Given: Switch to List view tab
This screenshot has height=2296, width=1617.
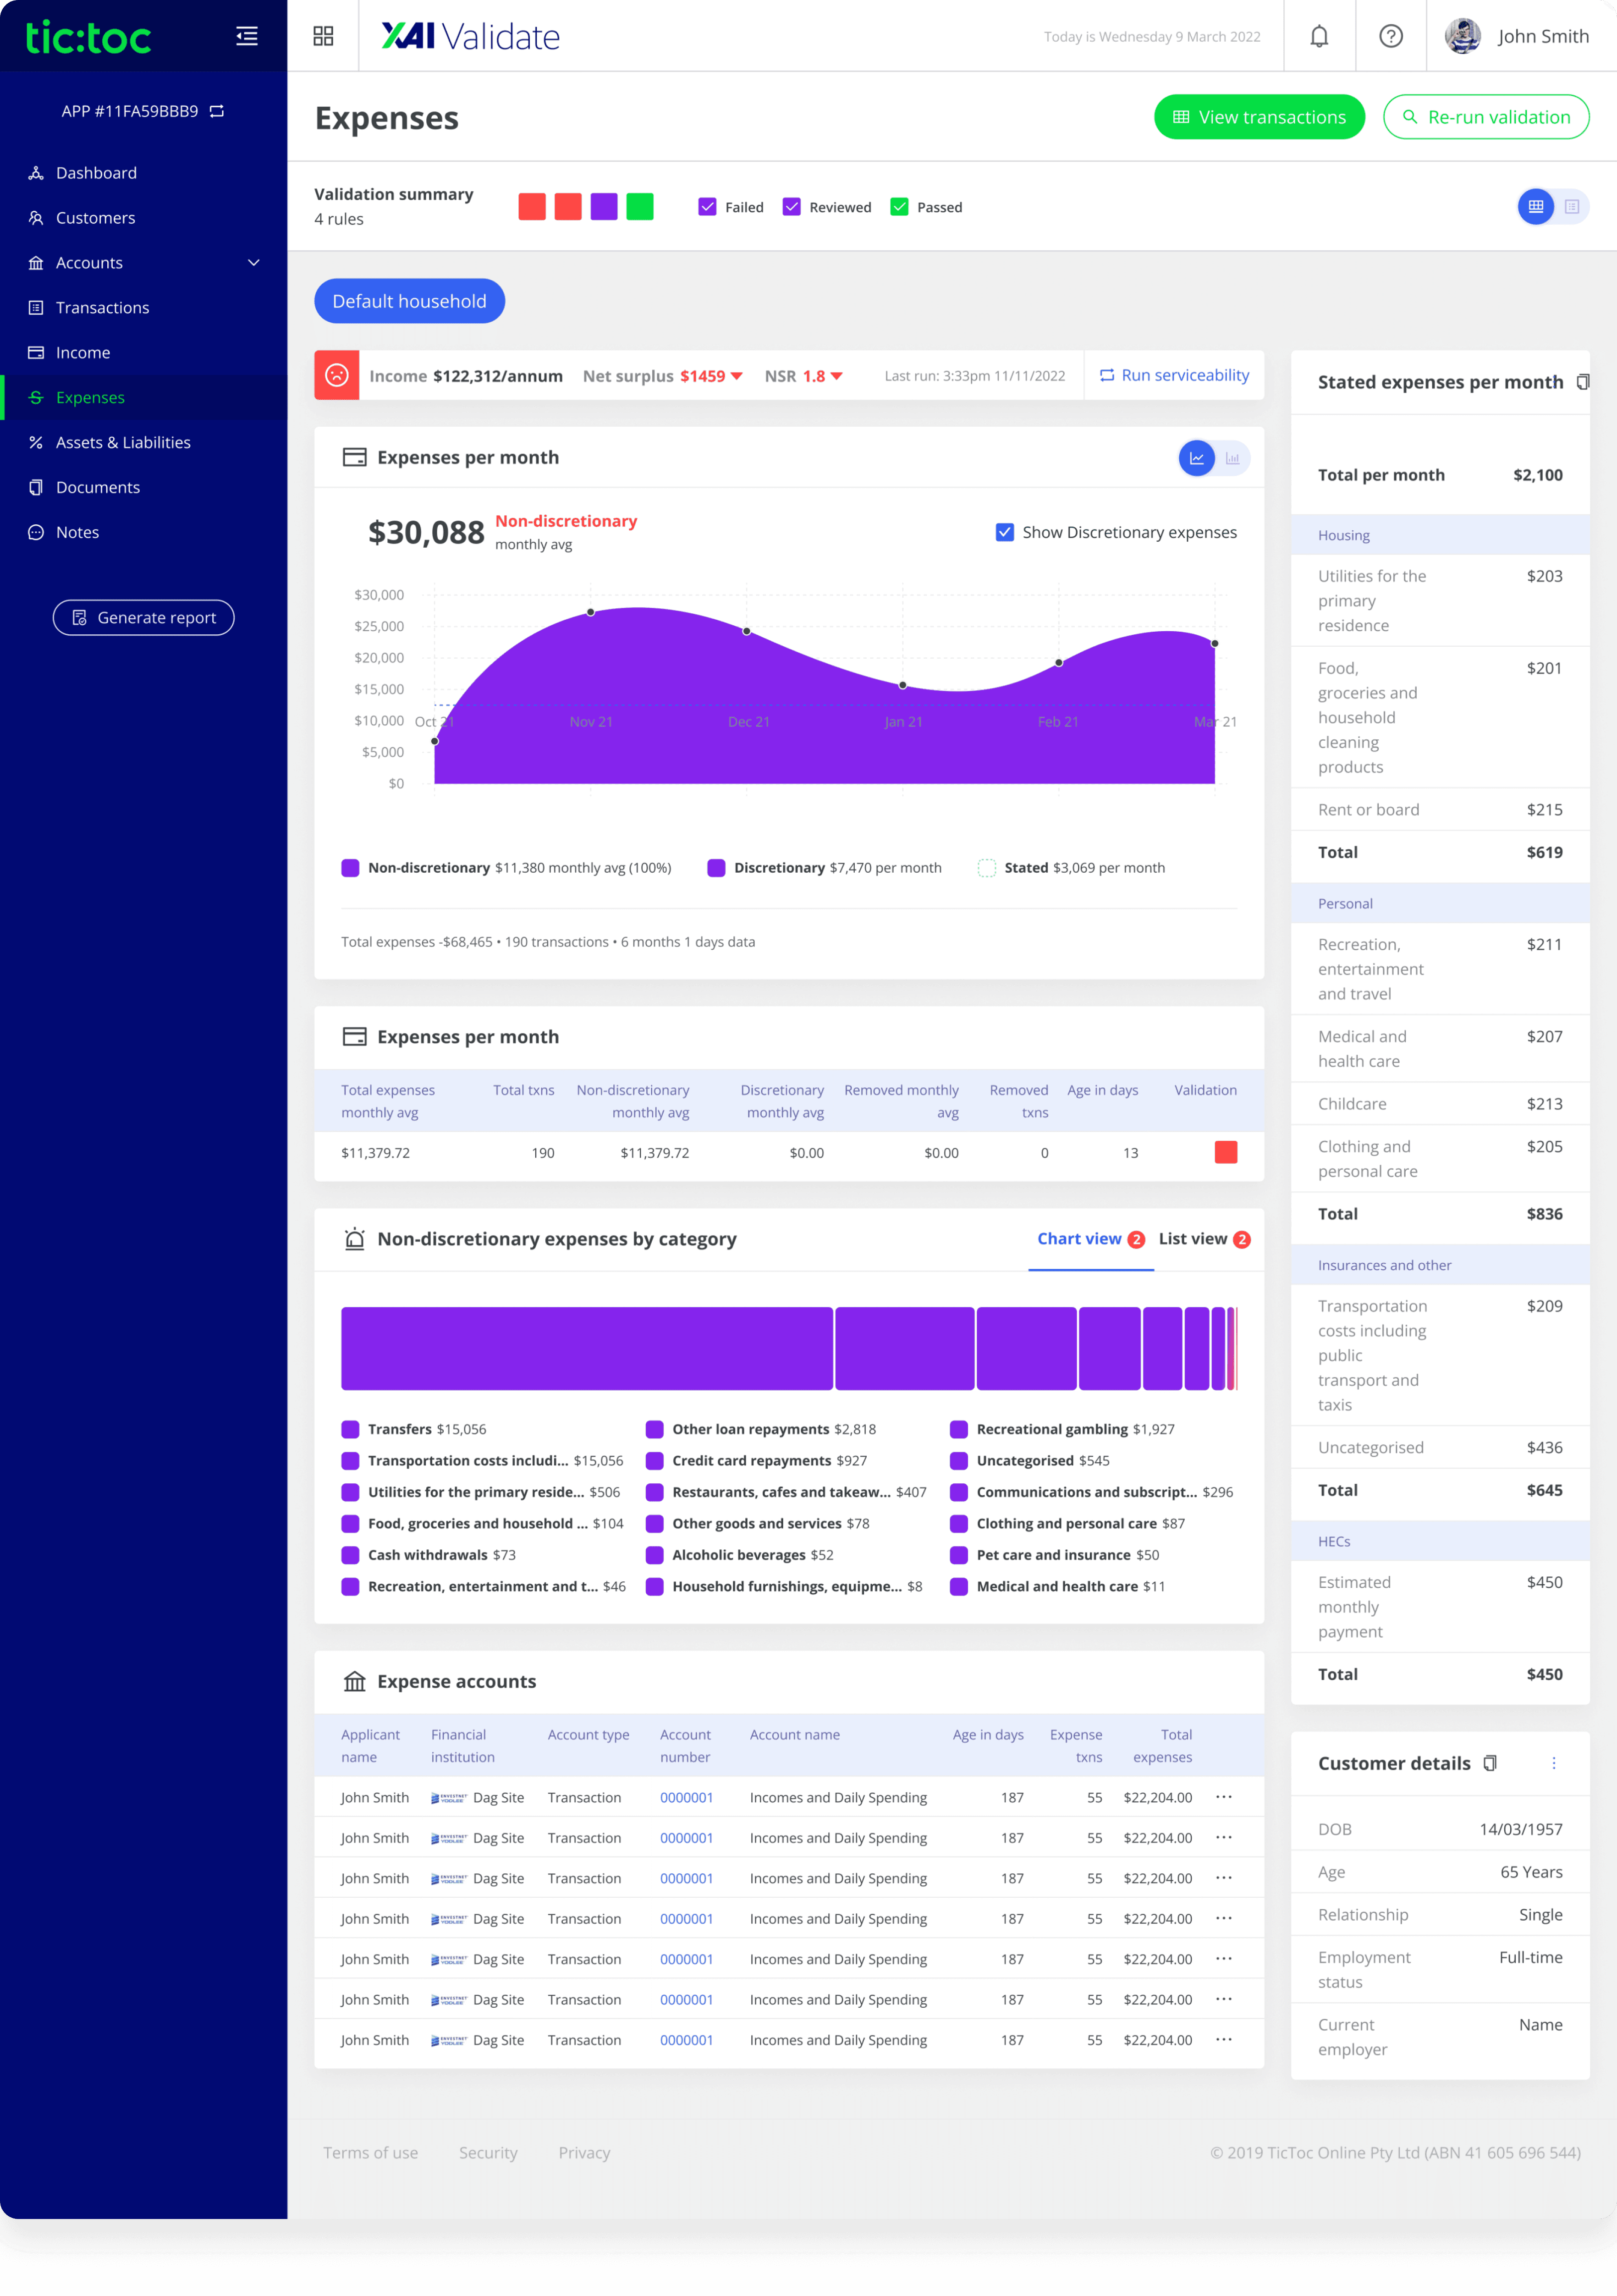Looking at the screenshot, I should (1204, 1239).
